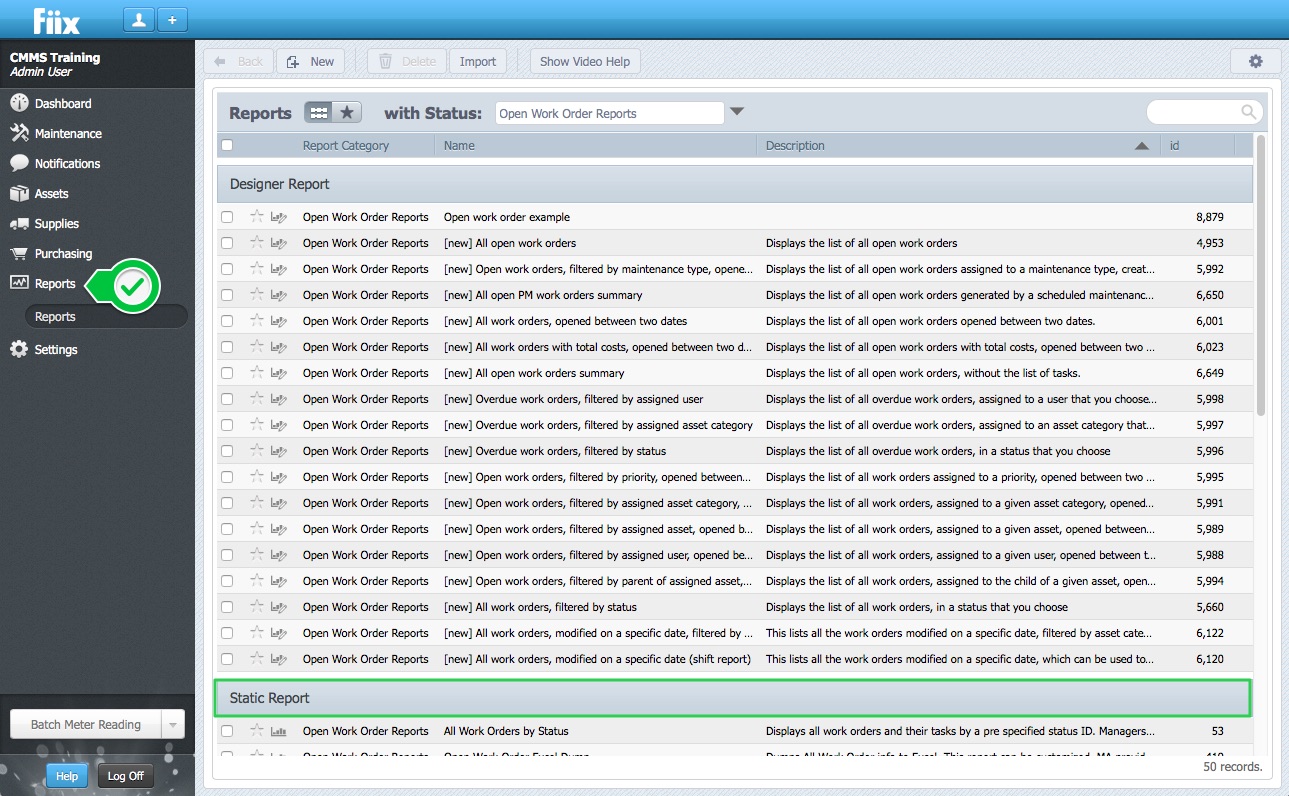Screen dimensions: 1289x796
Task: Select checkbox for report id 6,001
Action: coord(227,321)
